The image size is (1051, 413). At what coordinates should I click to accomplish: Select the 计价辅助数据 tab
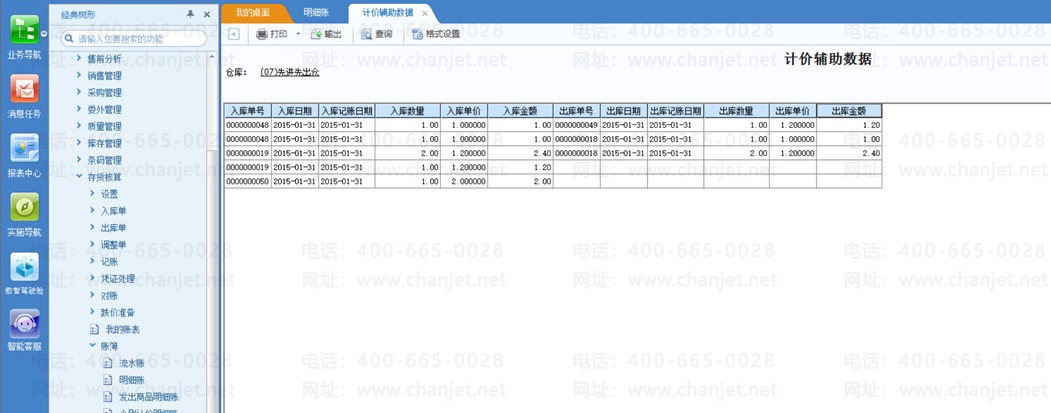pyautogui.click(x=387, y=13)
